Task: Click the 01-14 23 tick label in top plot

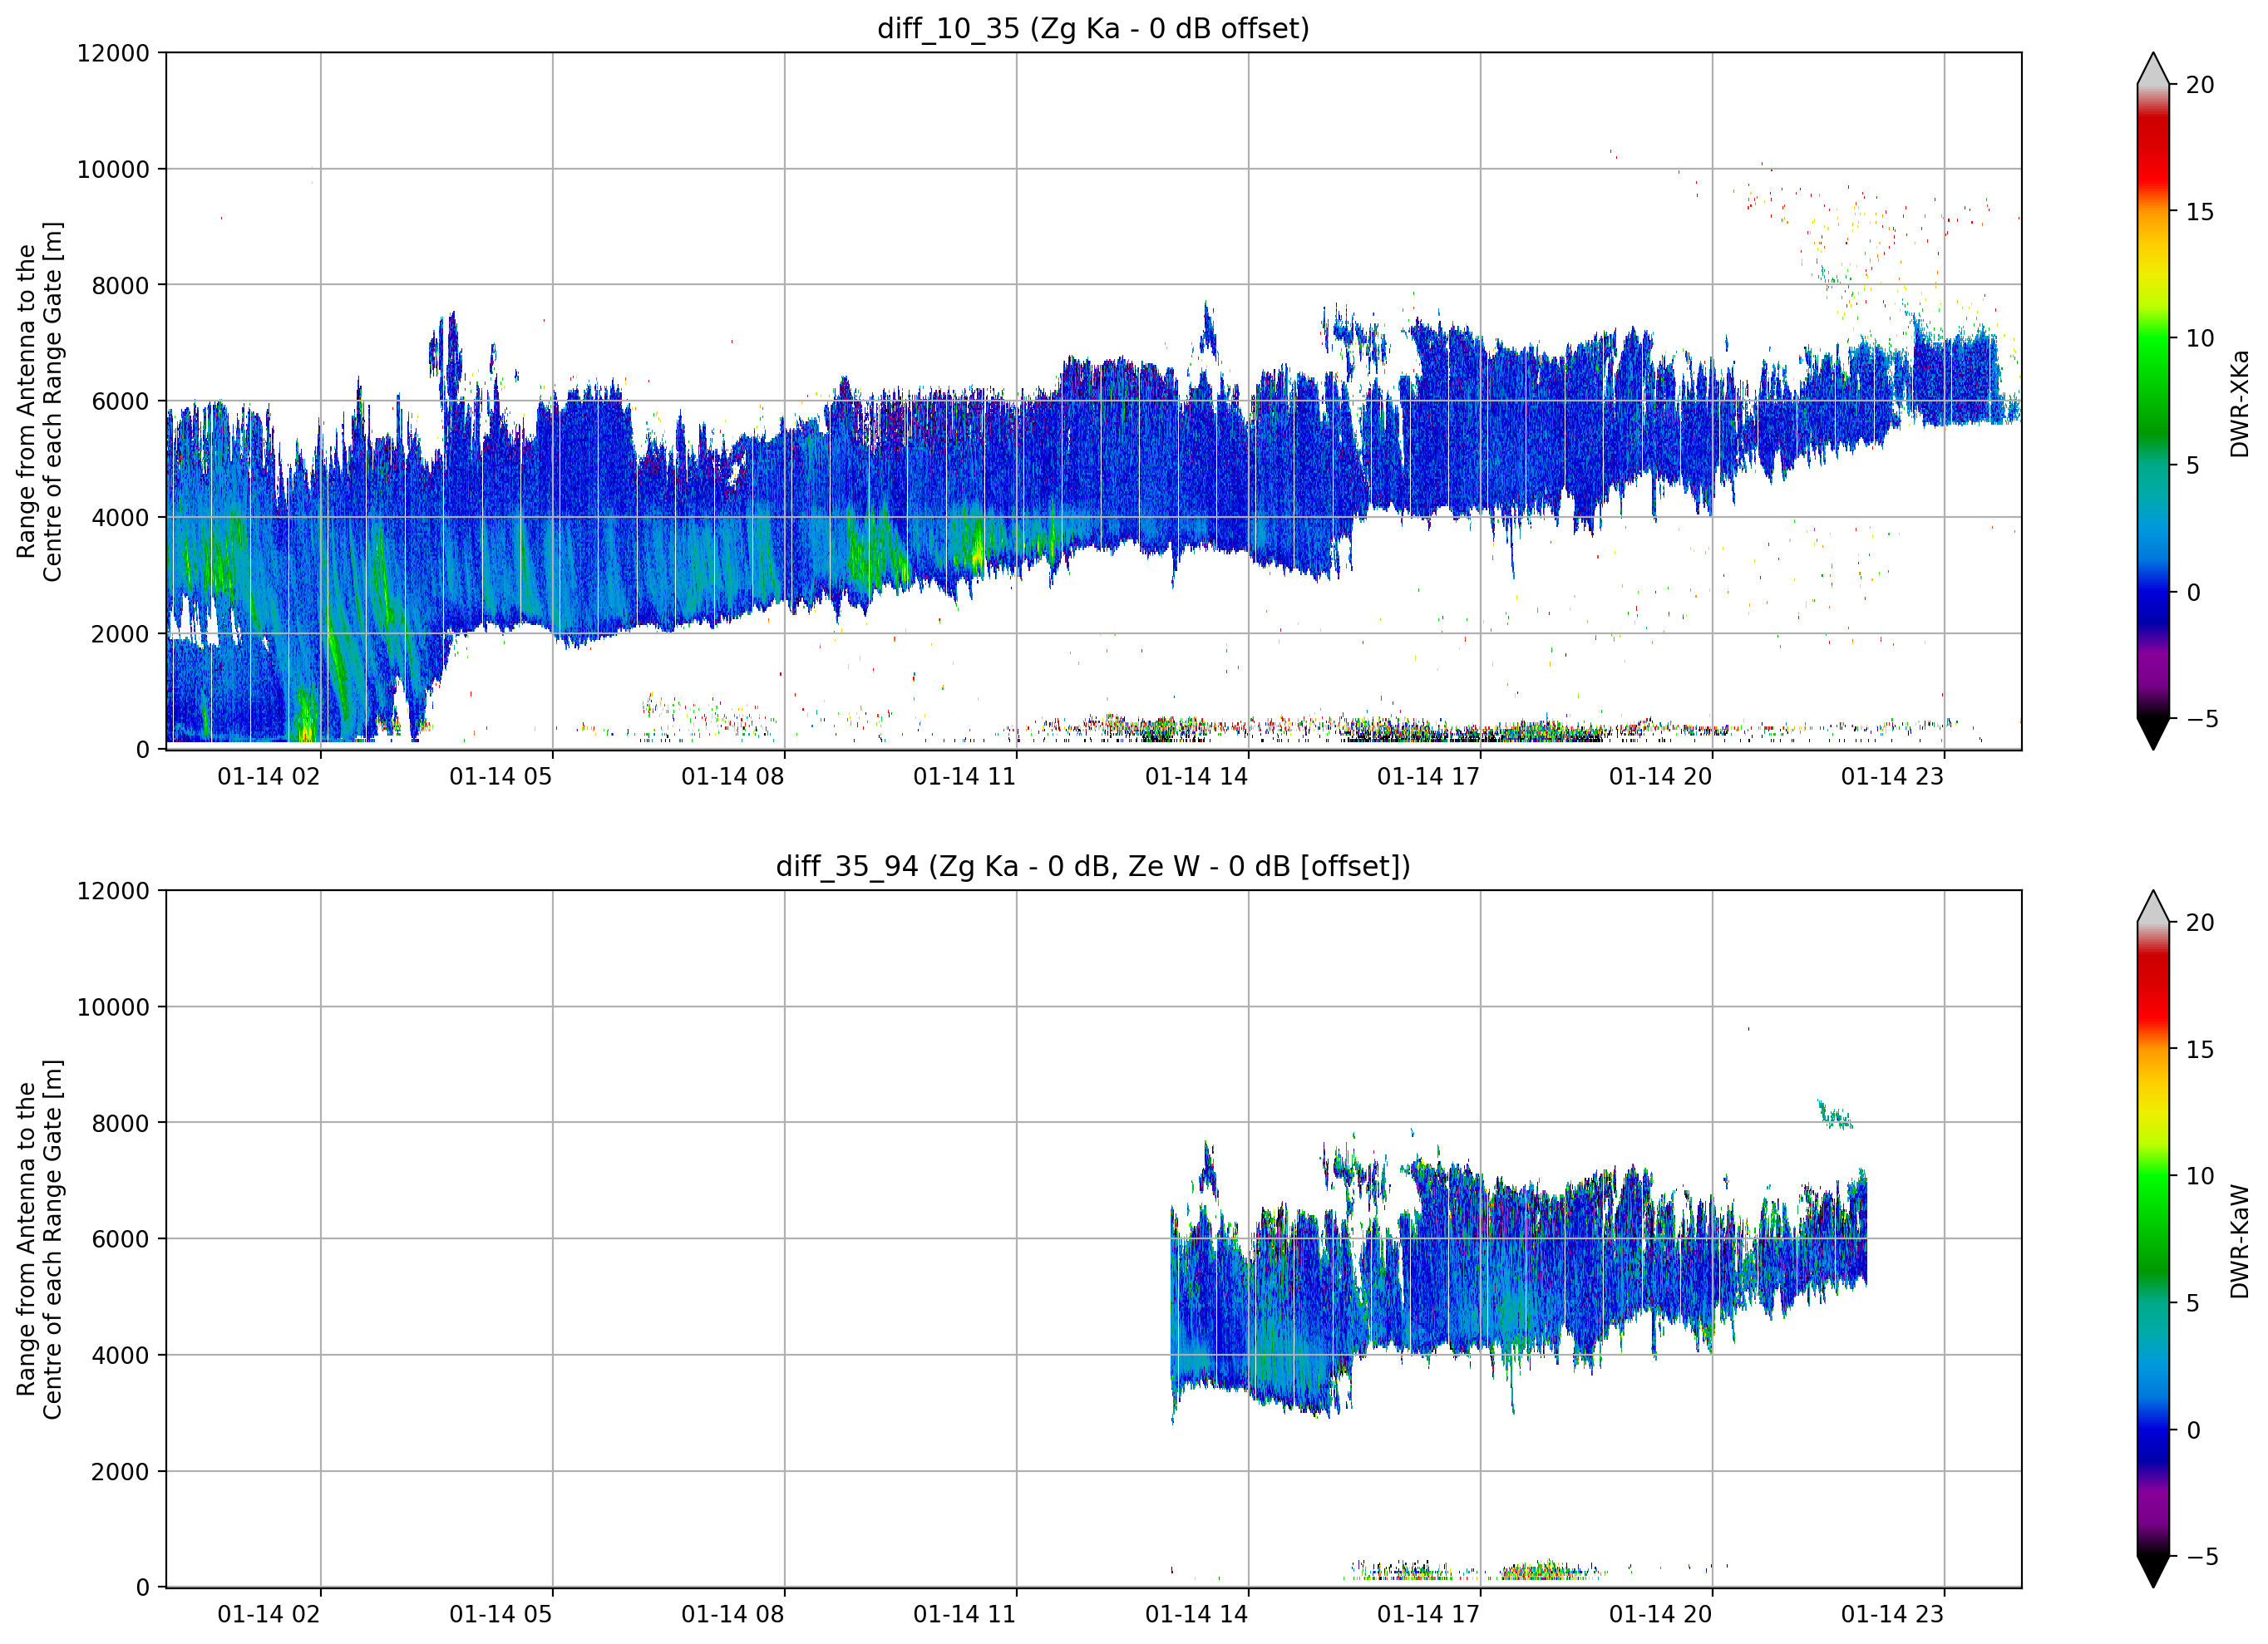Action: tap(1892, 776)
